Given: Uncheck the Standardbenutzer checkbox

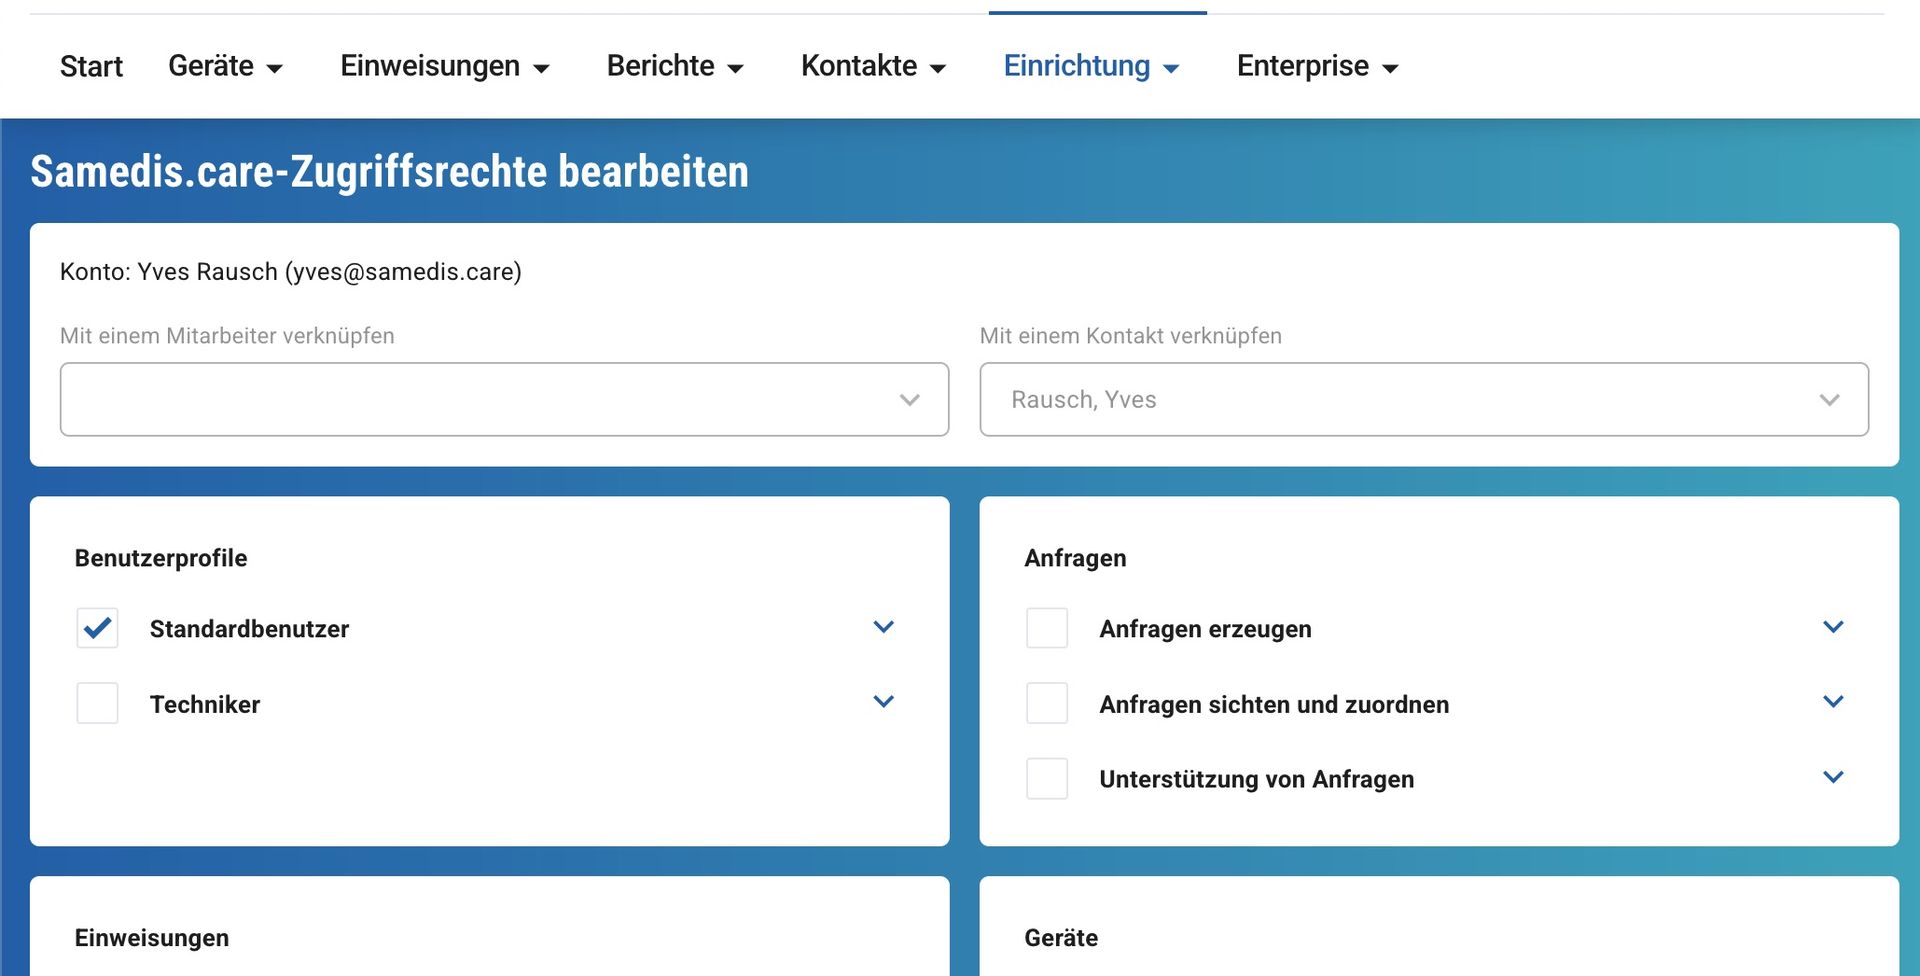Looking at the screenshot, I should click(x=97, y=628).
